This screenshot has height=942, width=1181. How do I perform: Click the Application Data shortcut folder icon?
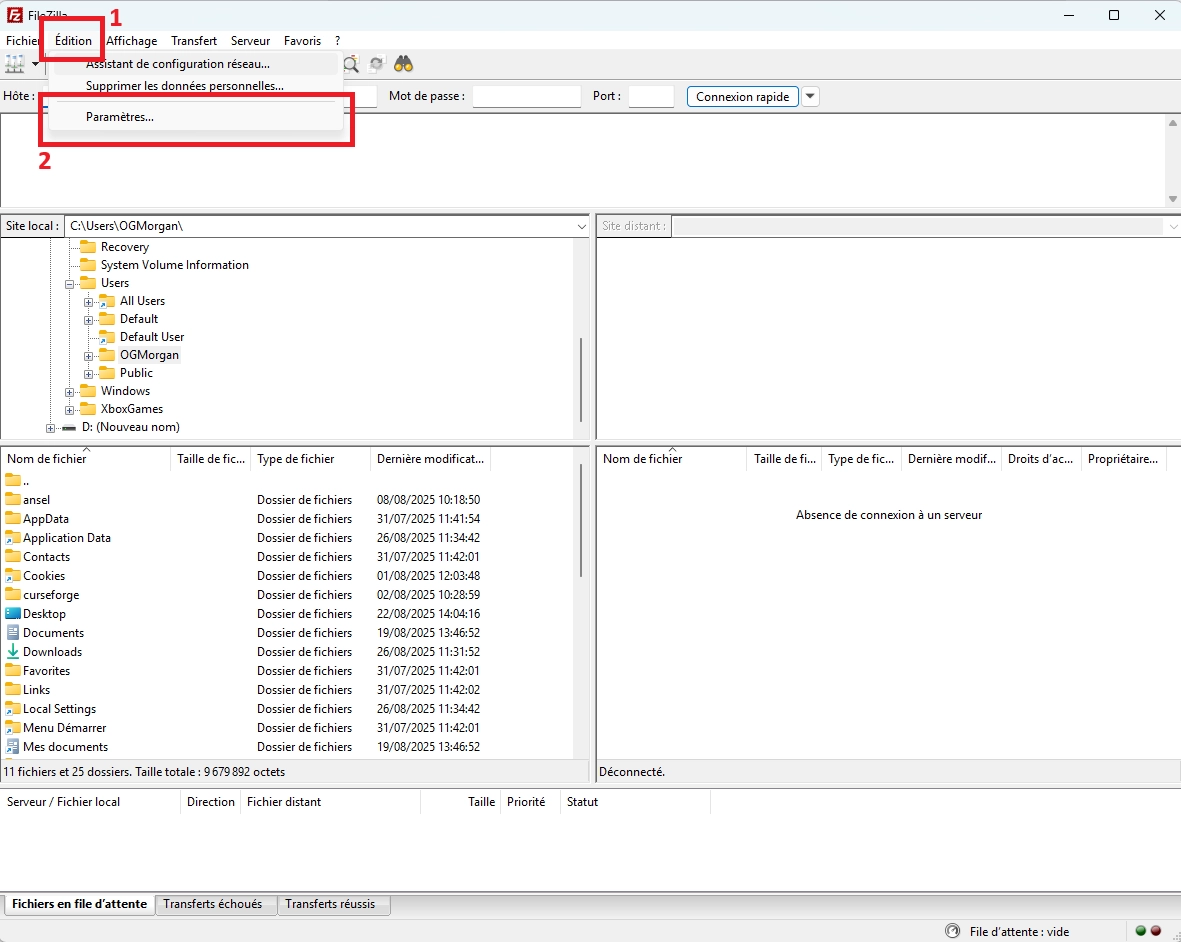coord(13,538)
